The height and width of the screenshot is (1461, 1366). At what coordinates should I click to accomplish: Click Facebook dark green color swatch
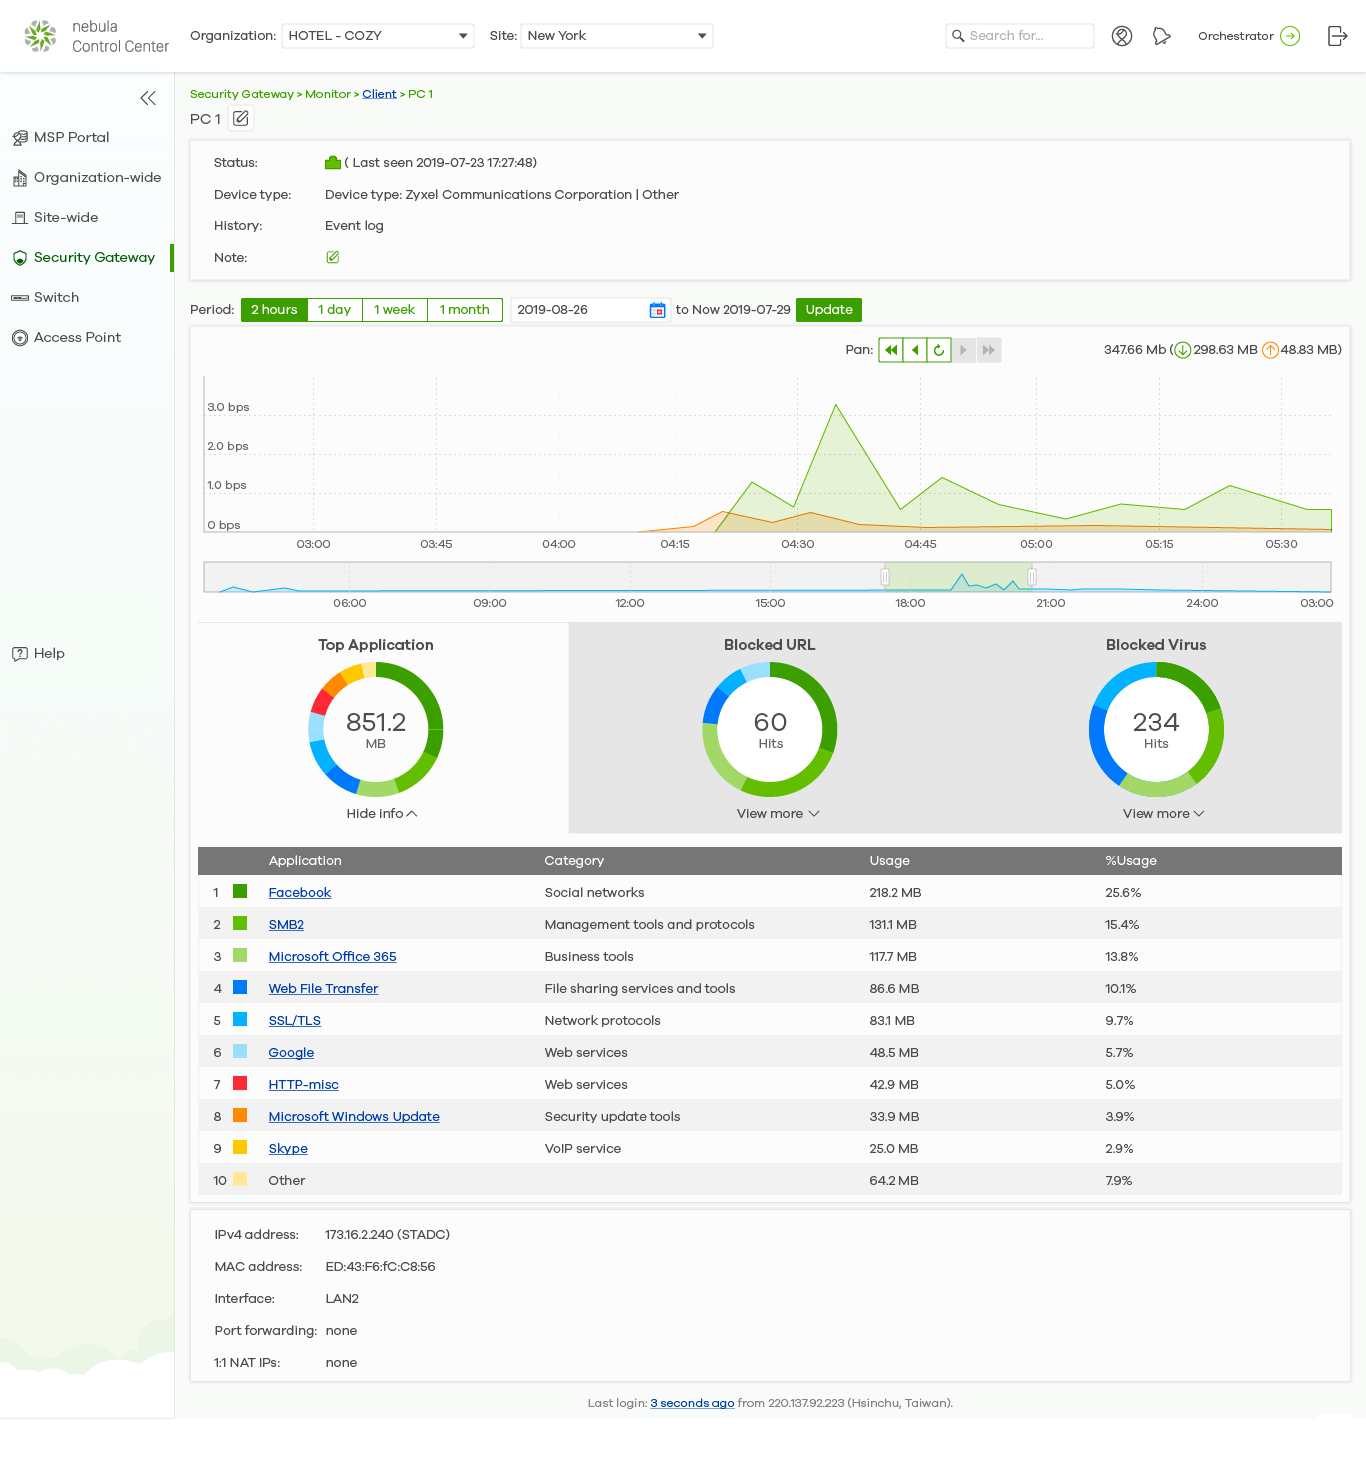tap(240, 891)
